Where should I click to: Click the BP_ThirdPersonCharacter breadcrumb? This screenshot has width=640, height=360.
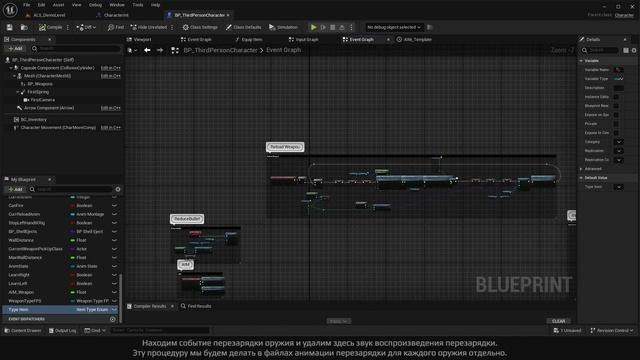point(220,50)
